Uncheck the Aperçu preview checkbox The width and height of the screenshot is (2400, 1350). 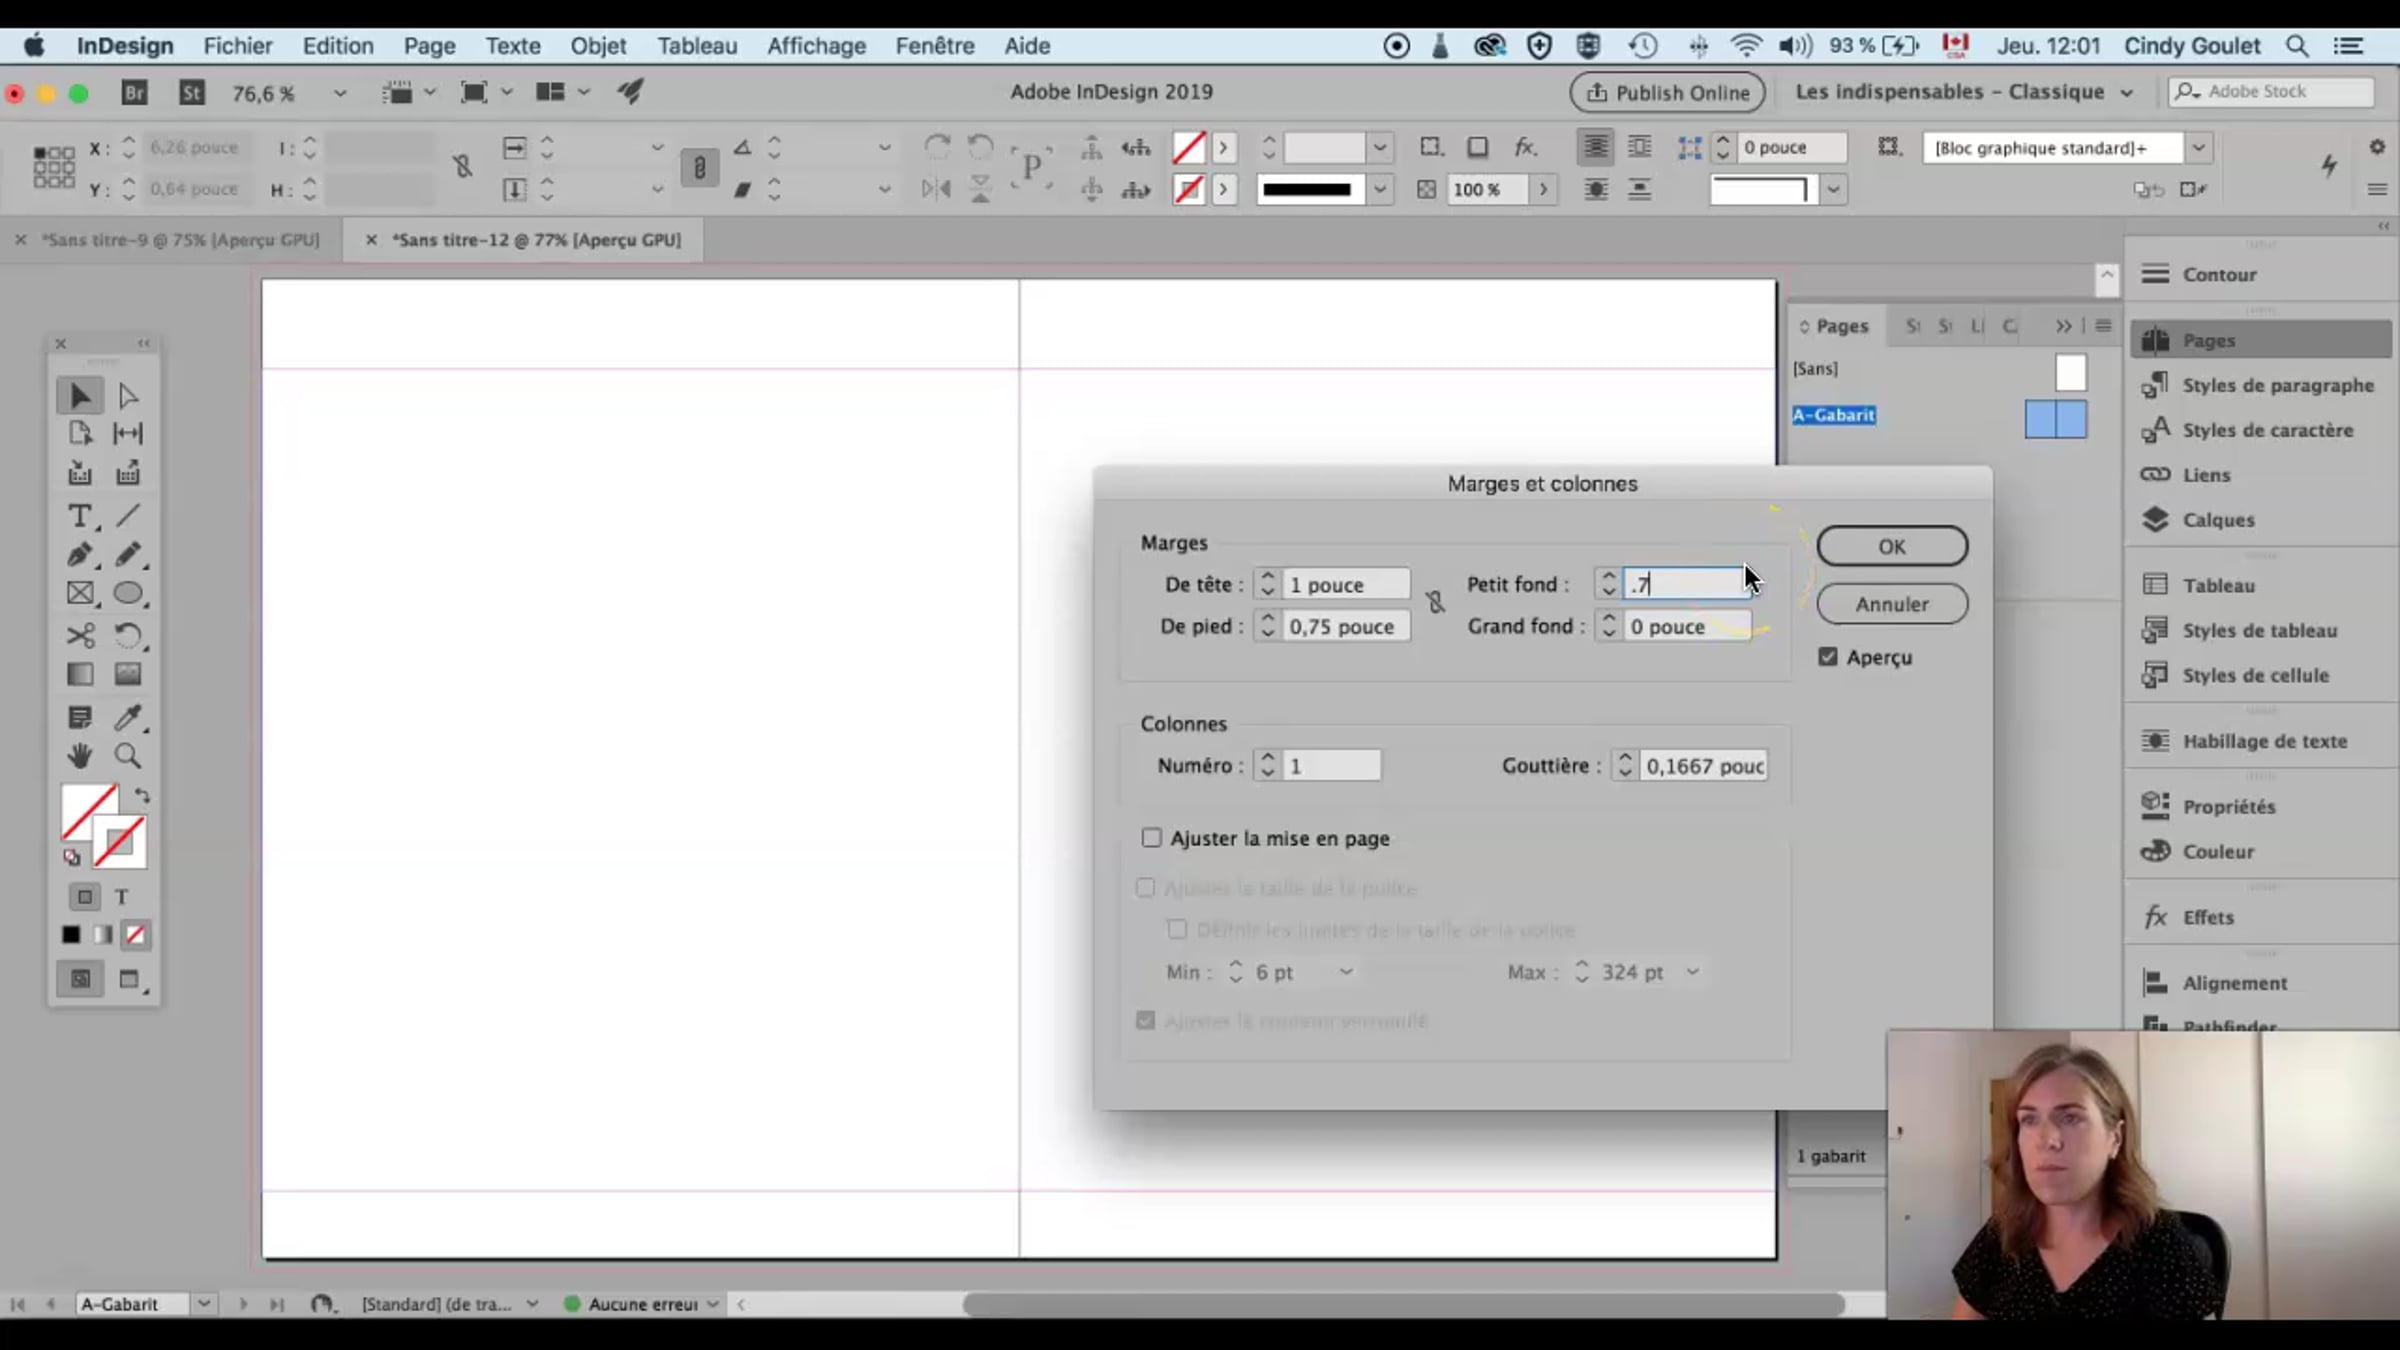click(x=1828, y=657)
